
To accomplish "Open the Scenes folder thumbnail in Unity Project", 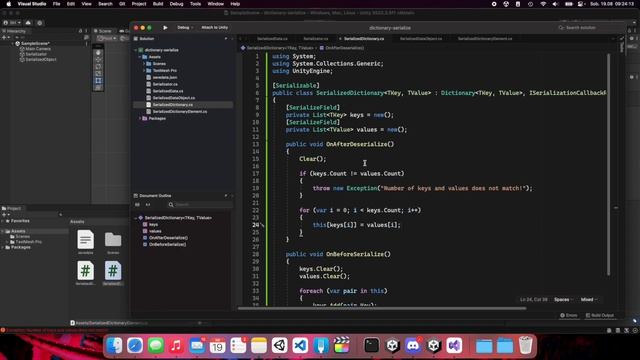I will click(113, 240).
